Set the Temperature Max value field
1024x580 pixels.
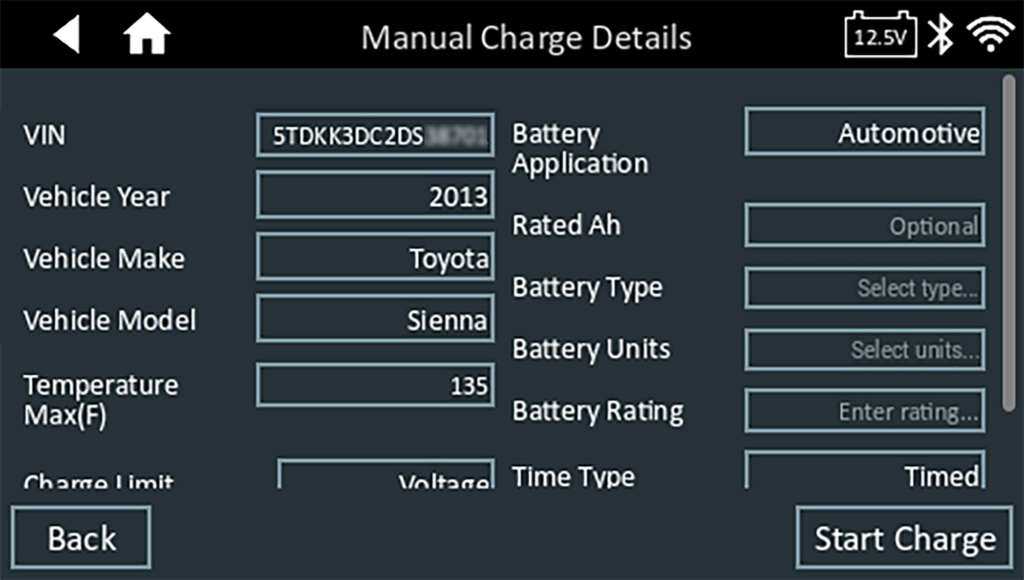pyautogui.click(x=375, y=385)
